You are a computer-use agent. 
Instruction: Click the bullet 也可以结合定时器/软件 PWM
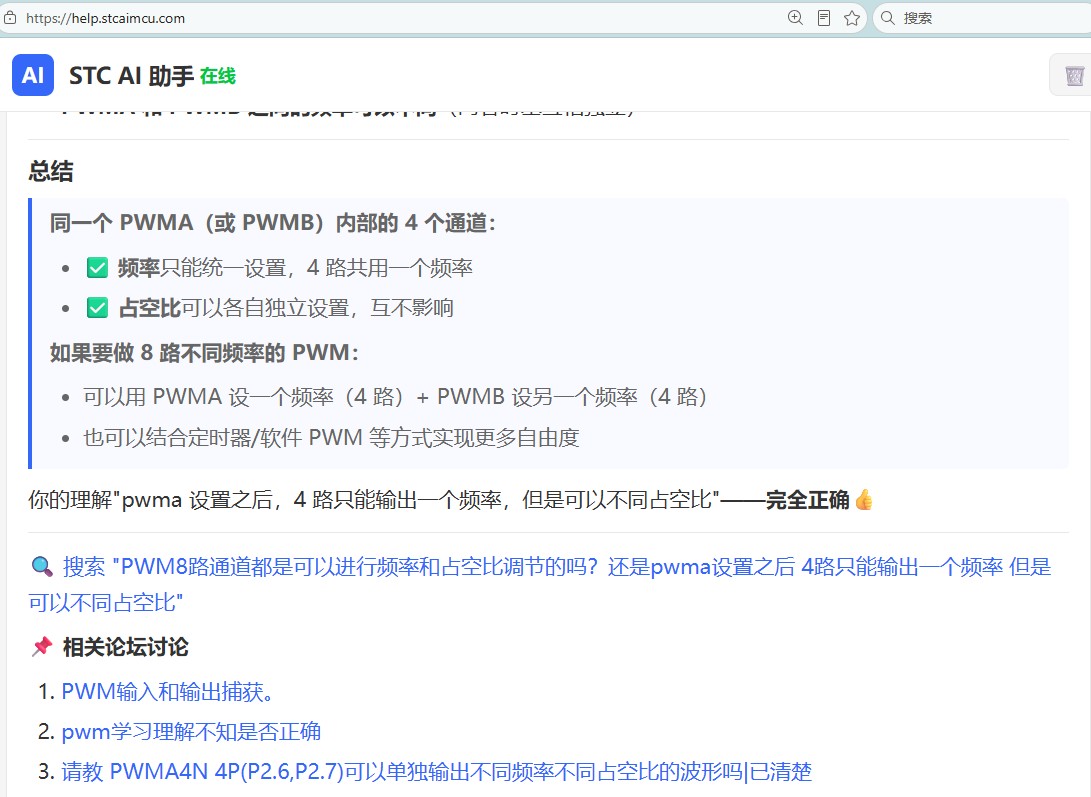click(331, 438)
